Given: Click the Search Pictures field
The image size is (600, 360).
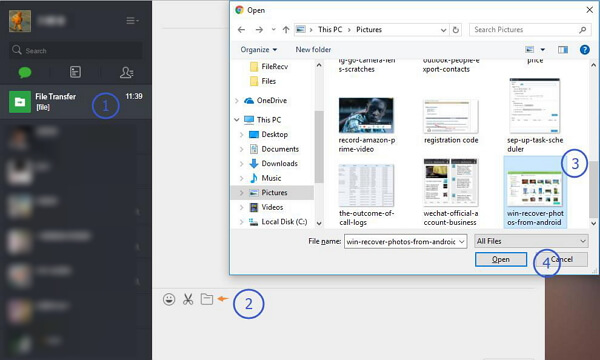Looking at the screenshot, I should pyautogui.click(x=530, y=29).
